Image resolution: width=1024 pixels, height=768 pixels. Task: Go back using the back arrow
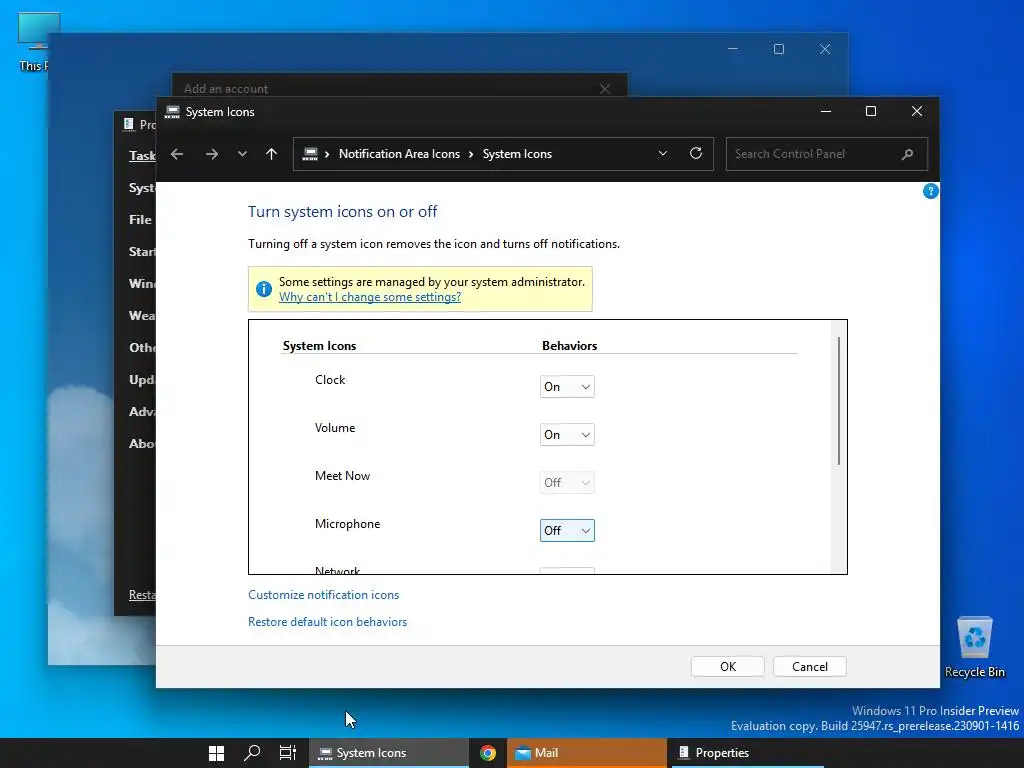pos(177,154)
